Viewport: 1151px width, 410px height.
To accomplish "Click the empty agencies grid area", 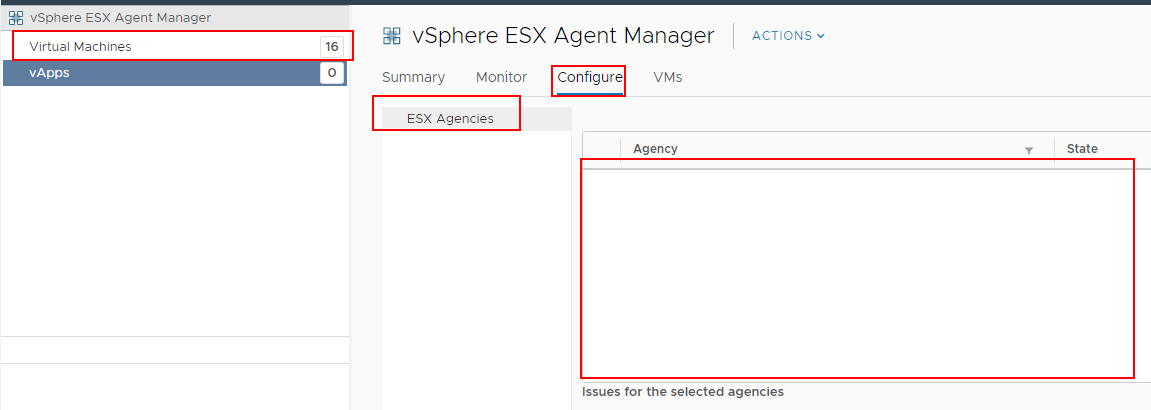I will [x=857, y=270].
